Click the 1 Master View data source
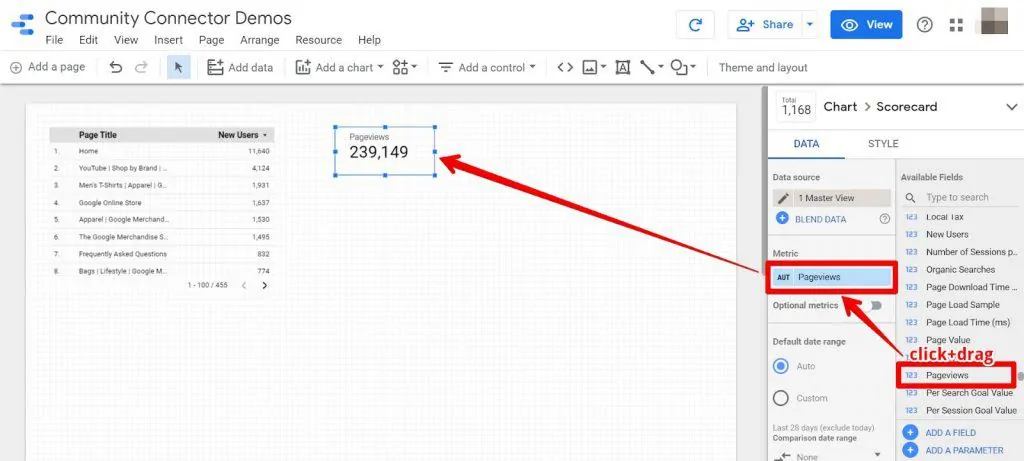The height and width of the screenshot is (461, 1024). point(832,198)
